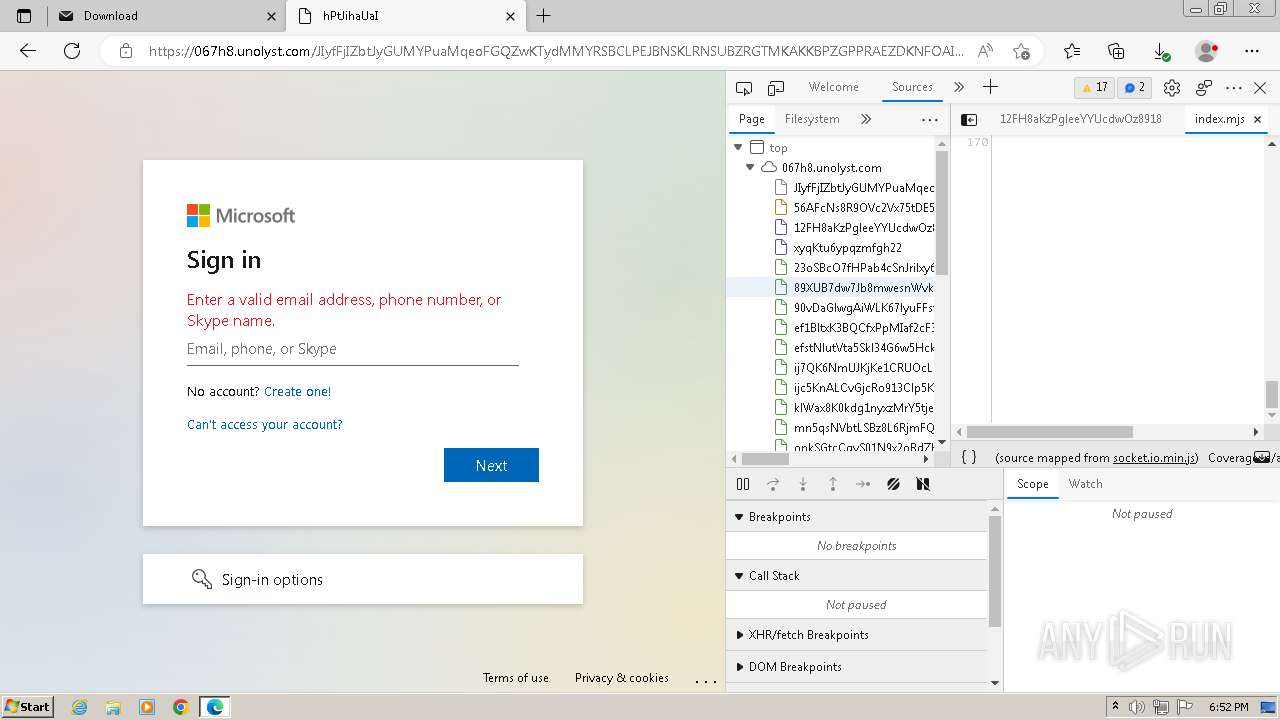Step over next function call
This screenshot has height=720, width=1280.
(x=773, y=484)
